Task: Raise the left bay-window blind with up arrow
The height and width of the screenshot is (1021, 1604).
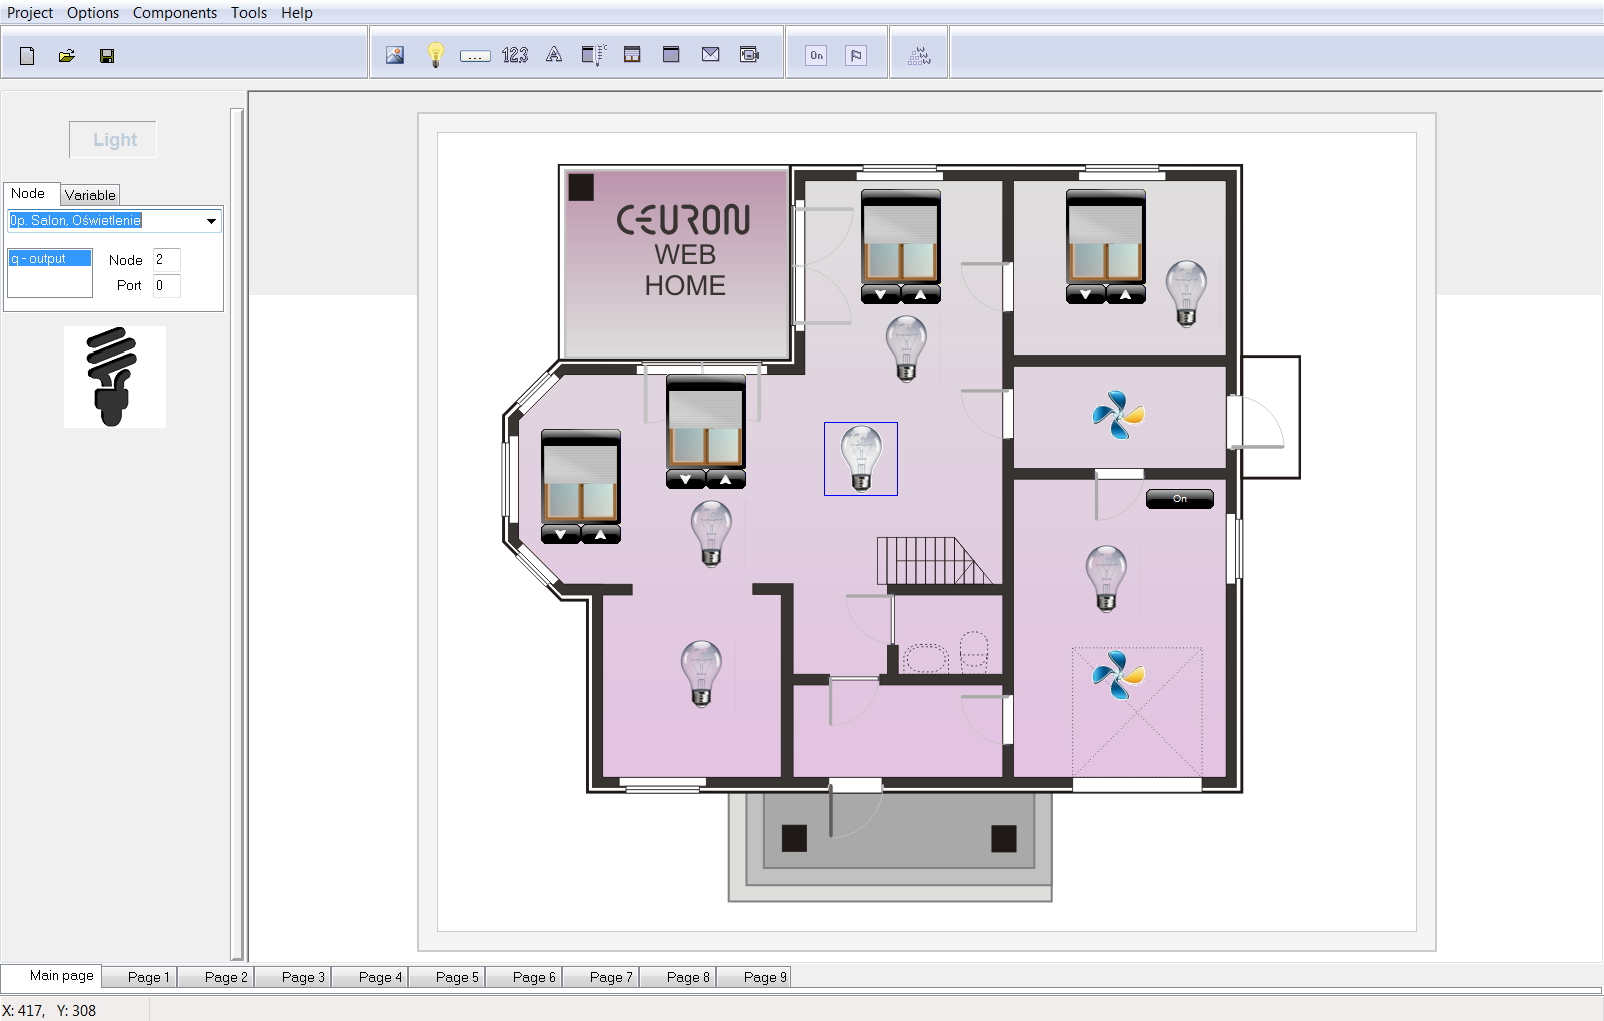Action: point(601,534)
